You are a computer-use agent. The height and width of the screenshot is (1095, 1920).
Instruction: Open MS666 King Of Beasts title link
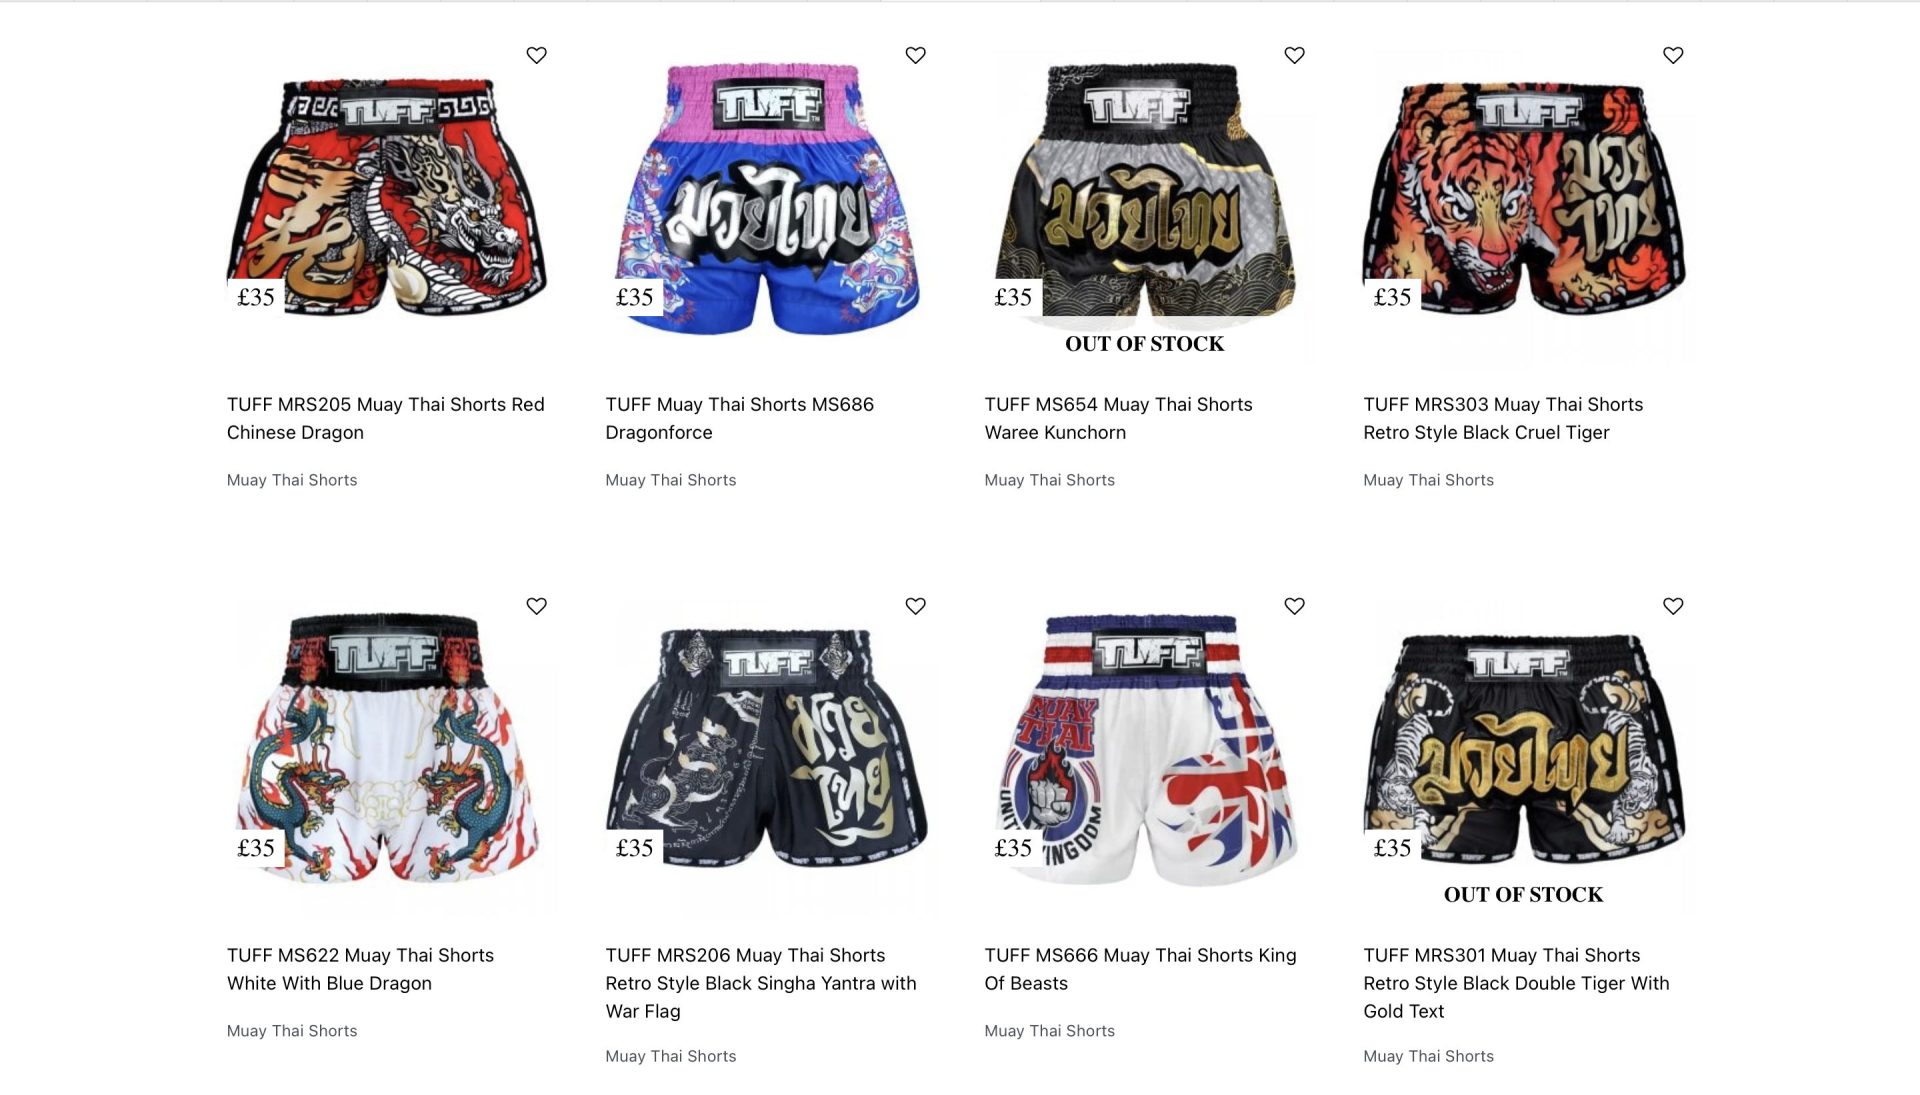(x=1140, y=969)
